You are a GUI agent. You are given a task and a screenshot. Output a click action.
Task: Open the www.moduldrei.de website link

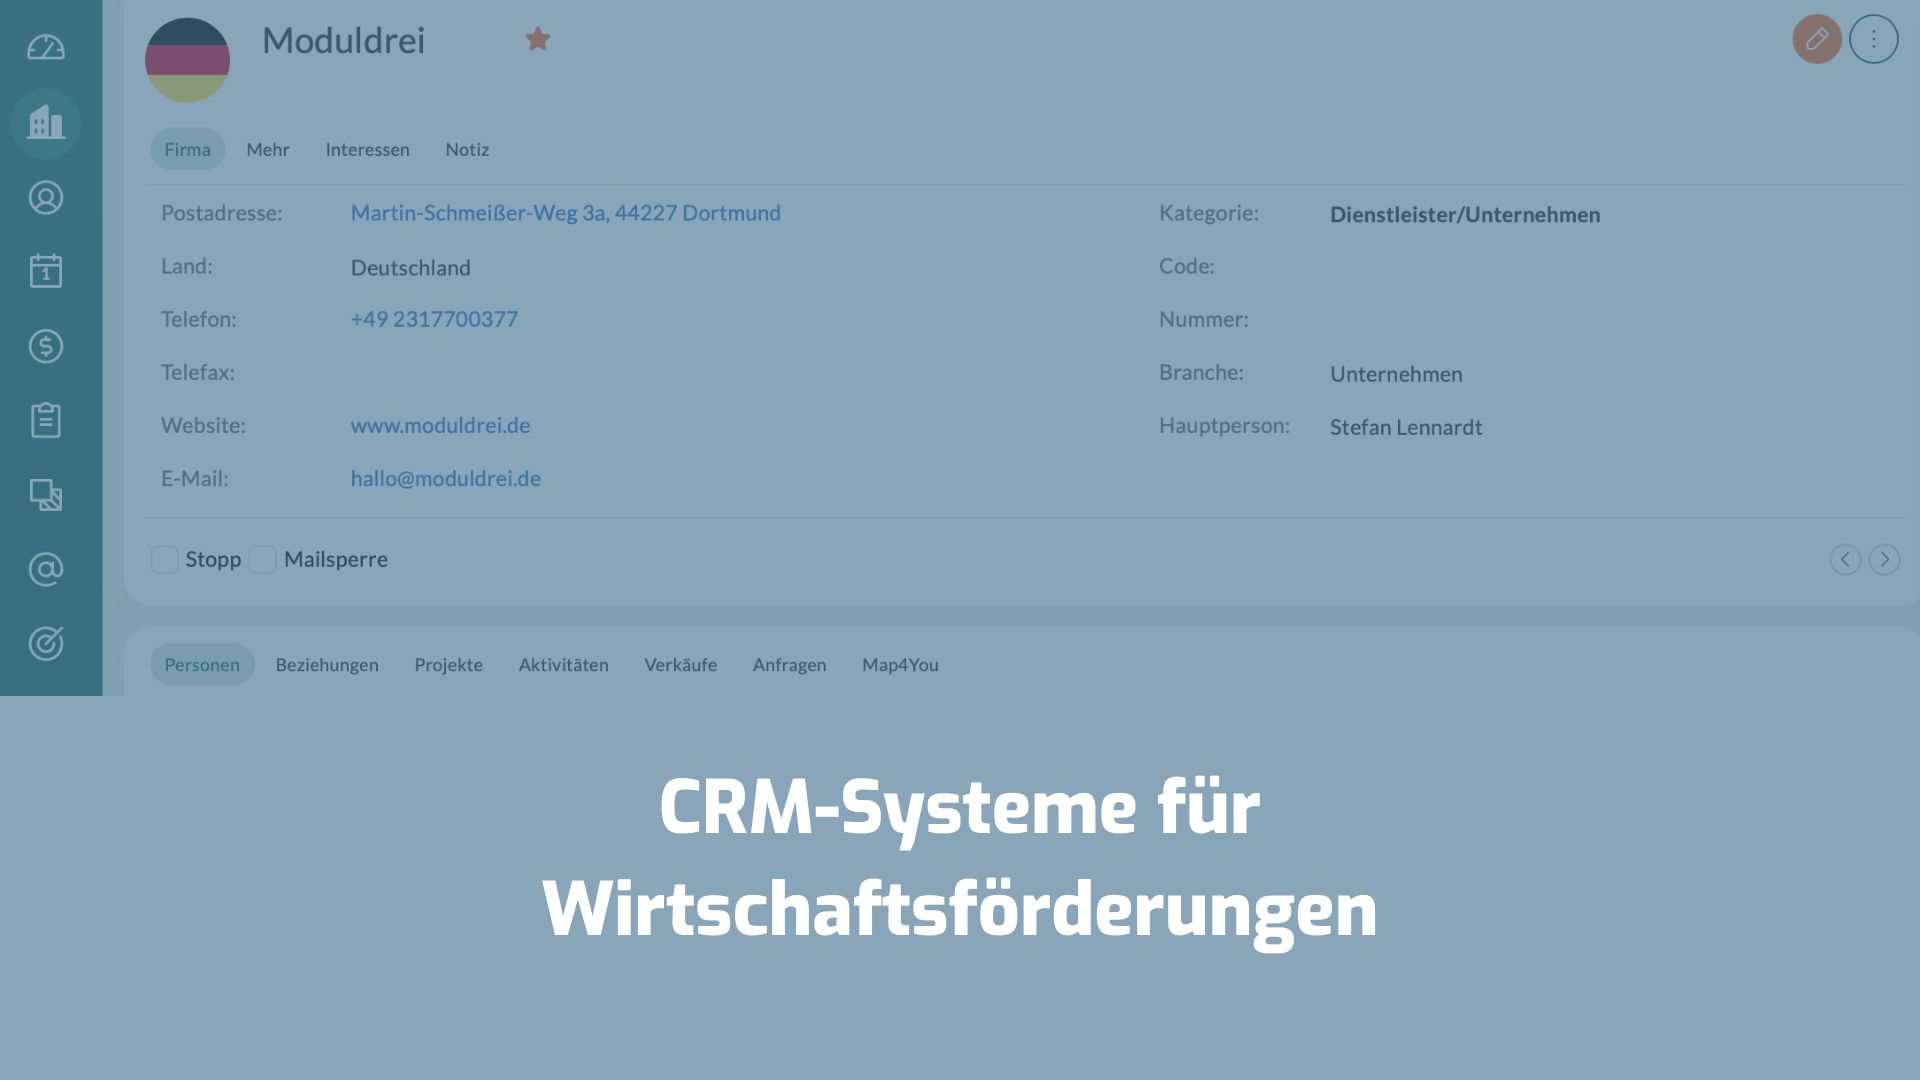(440, 425)
